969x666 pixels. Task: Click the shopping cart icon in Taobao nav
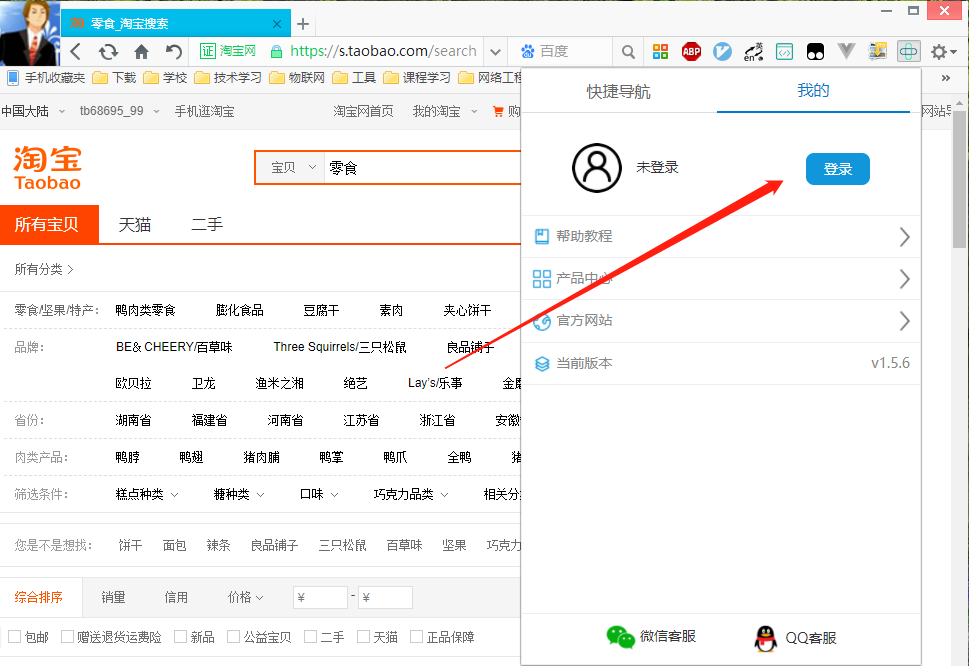pos(498,111)
